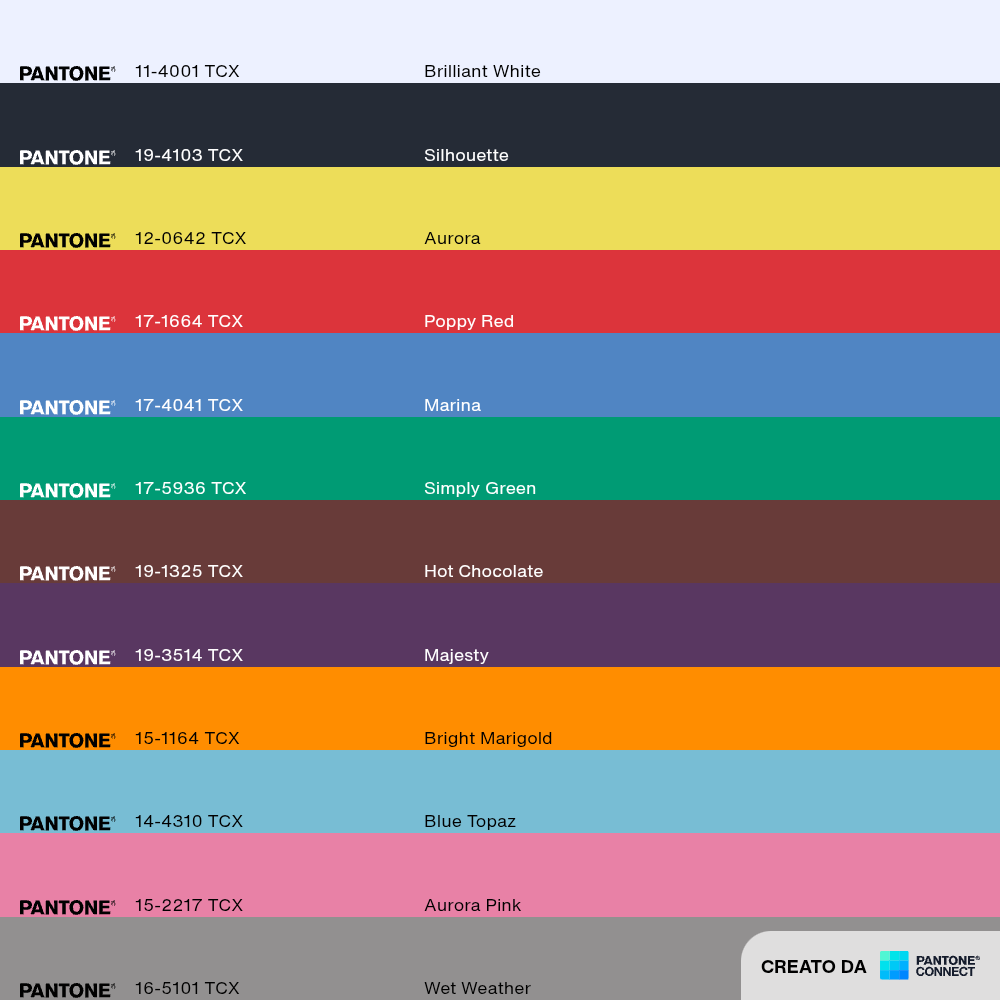
Task: Select code 12-0642 TCX
Action: tap(190, 239)
